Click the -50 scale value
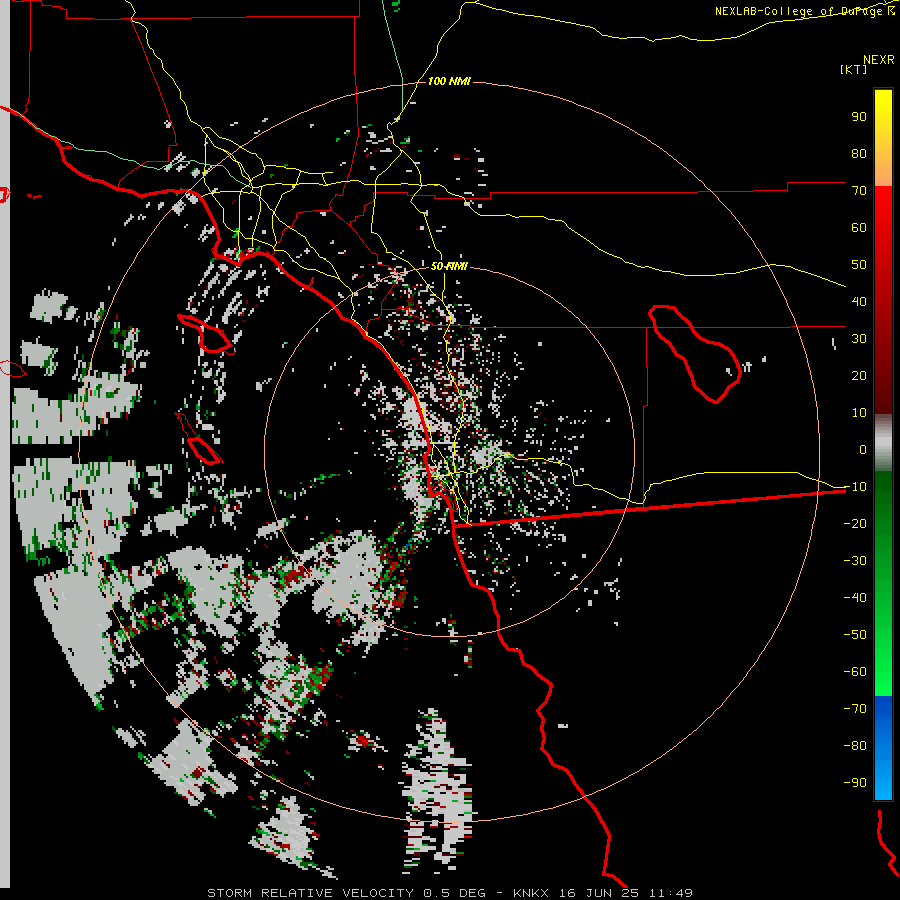 coord(855,635)
